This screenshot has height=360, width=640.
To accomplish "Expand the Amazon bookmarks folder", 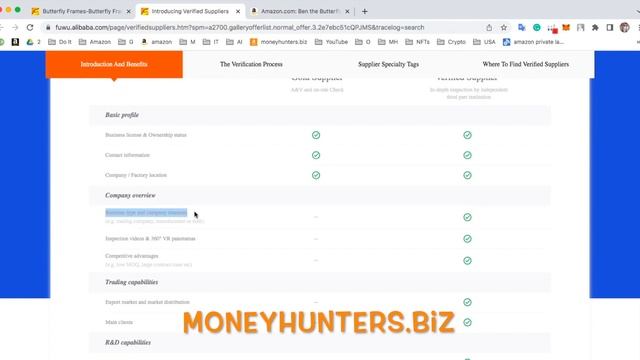I will pyautogui.click(x=95, y=42).
